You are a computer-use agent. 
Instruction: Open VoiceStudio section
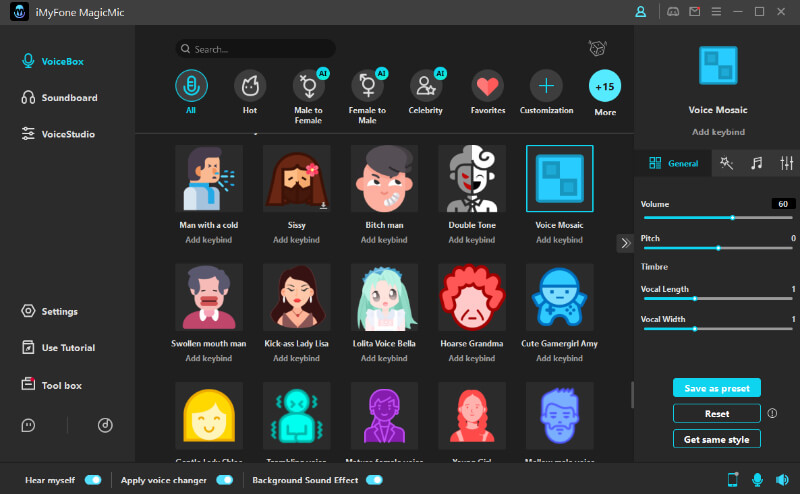coord(58,134)
